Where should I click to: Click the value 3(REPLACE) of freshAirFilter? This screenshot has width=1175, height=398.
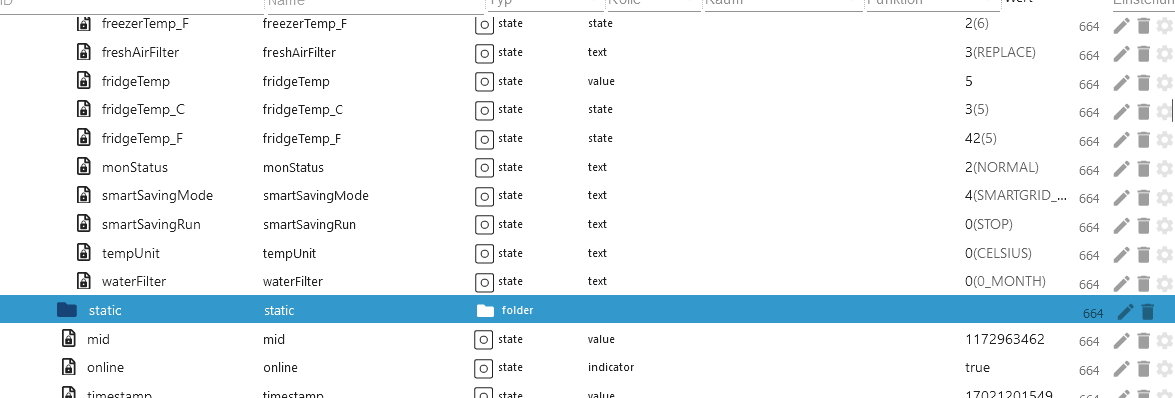(1000, 52)
